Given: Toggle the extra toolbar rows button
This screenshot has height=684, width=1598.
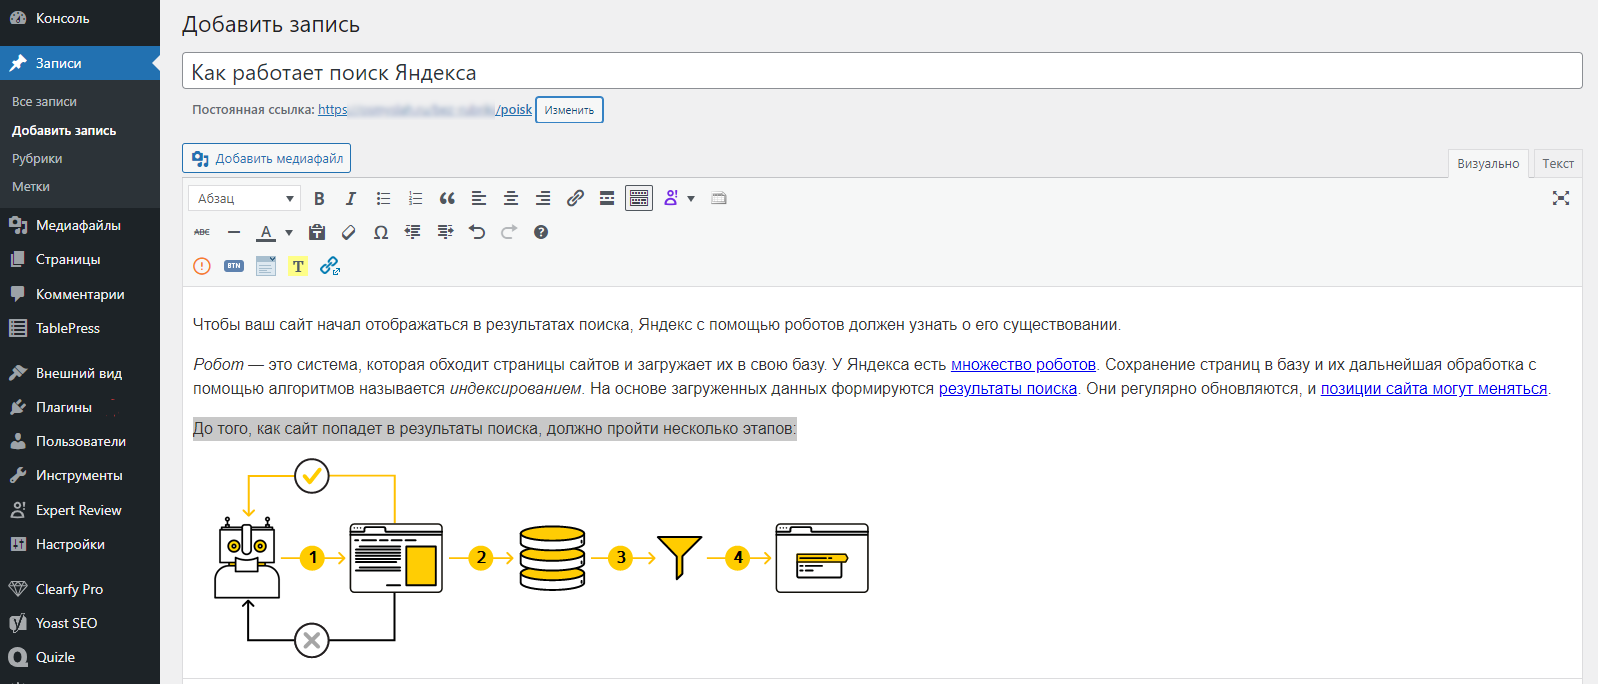Looking at the screenshot, I should (639, 198).
